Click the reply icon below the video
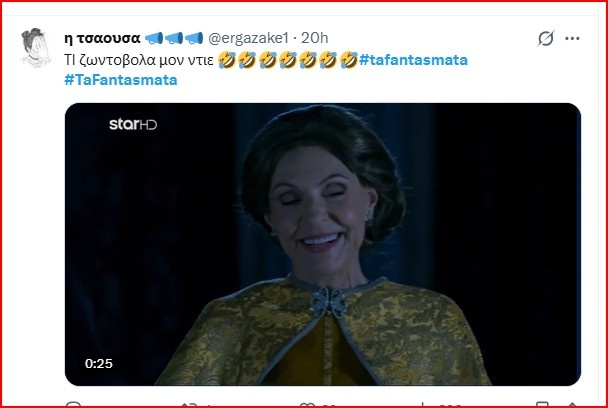The height and width of the screenshot is (408, 608). click(x=73, y=405)
